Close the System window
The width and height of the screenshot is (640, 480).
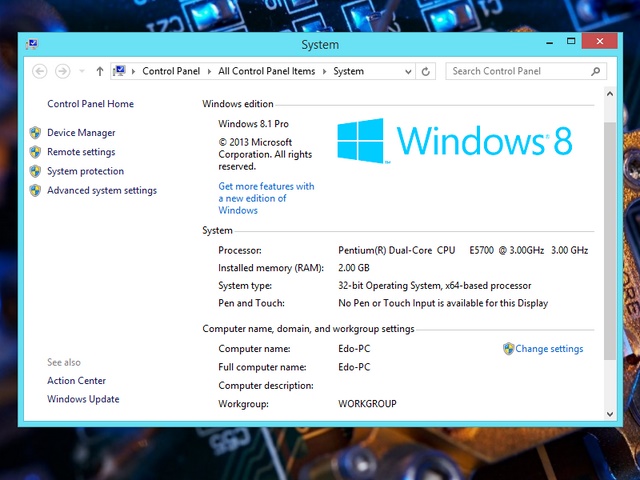tap(600, 41)
